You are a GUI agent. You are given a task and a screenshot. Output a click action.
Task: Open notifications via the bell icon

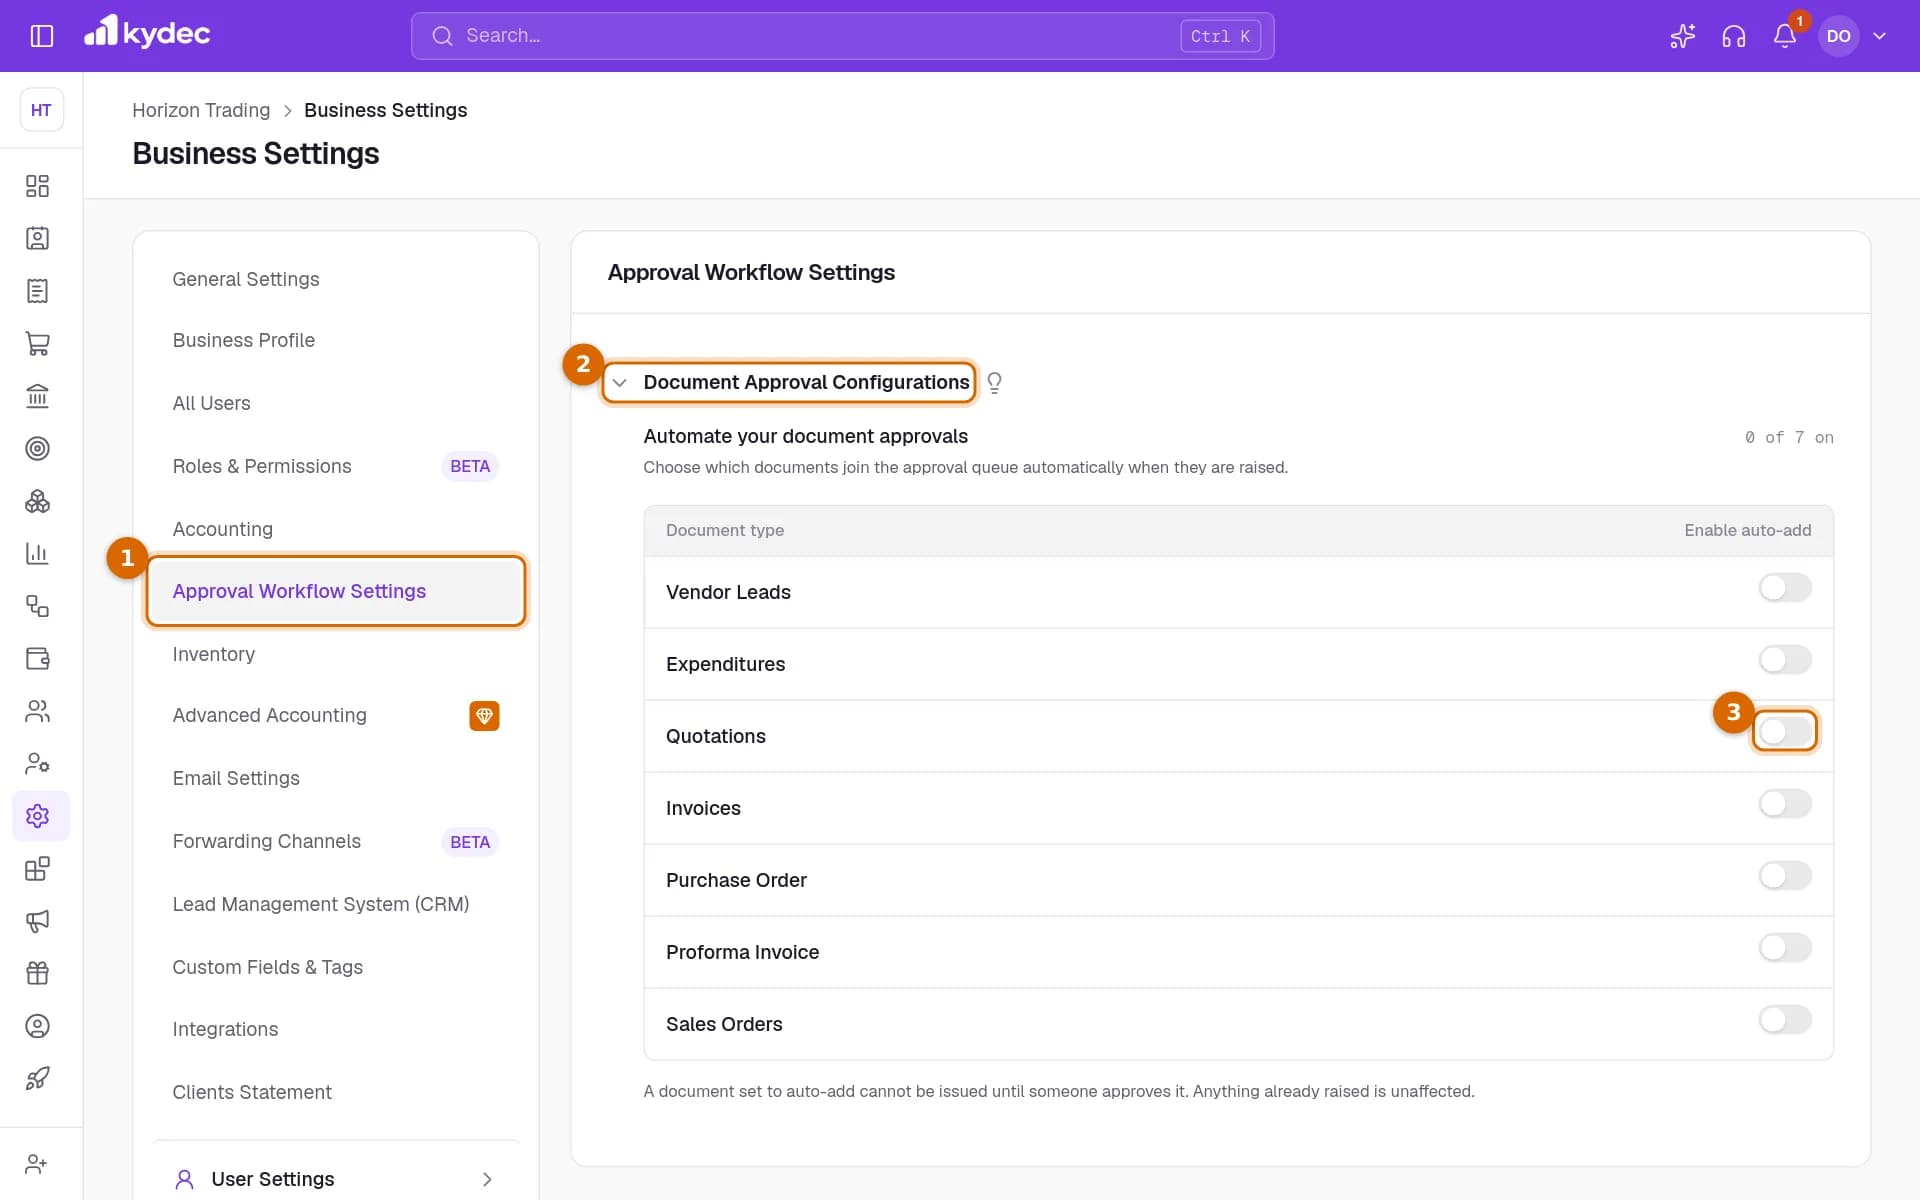1784,36
